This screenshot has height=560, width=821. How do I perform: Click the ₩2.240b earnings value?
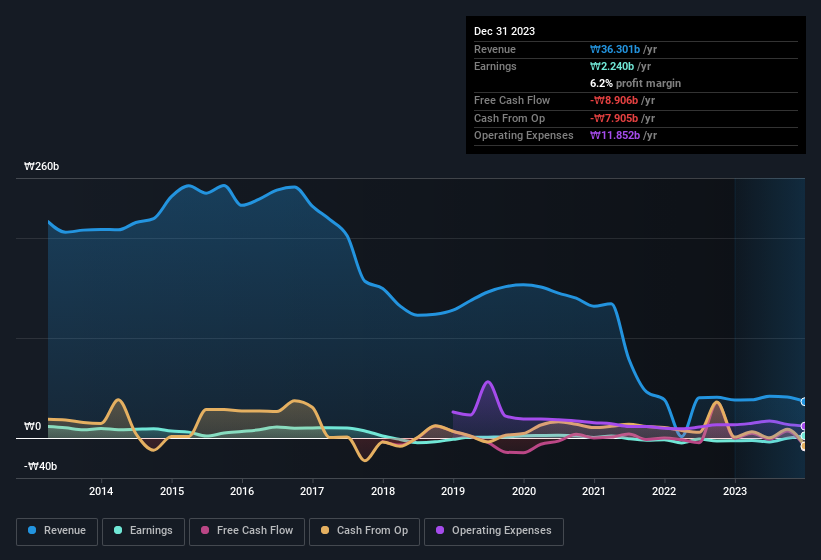coord(612,66)
